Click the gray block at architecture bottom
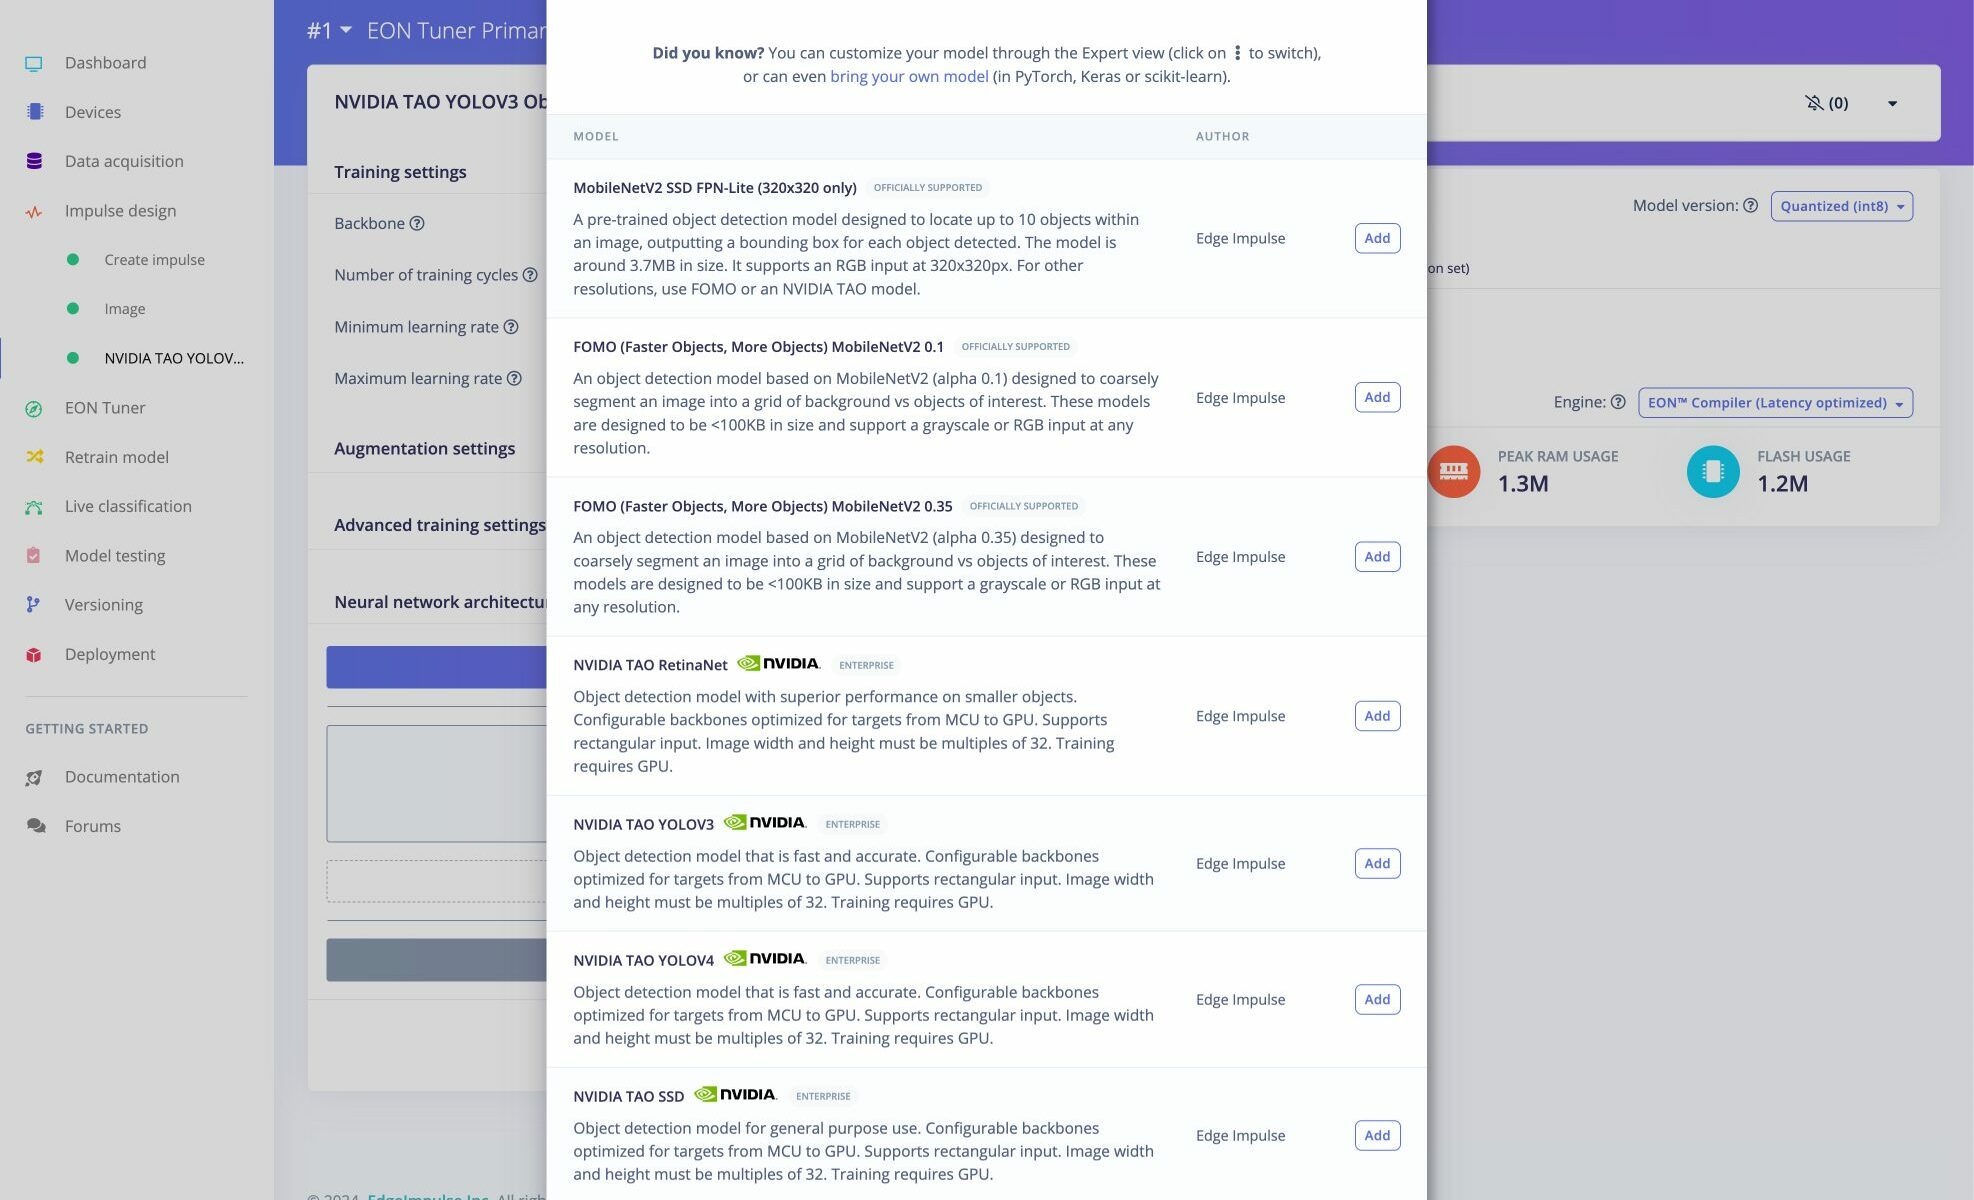Image resolution: width=1974 pixels, height=1200 pixels. (436, 960)
